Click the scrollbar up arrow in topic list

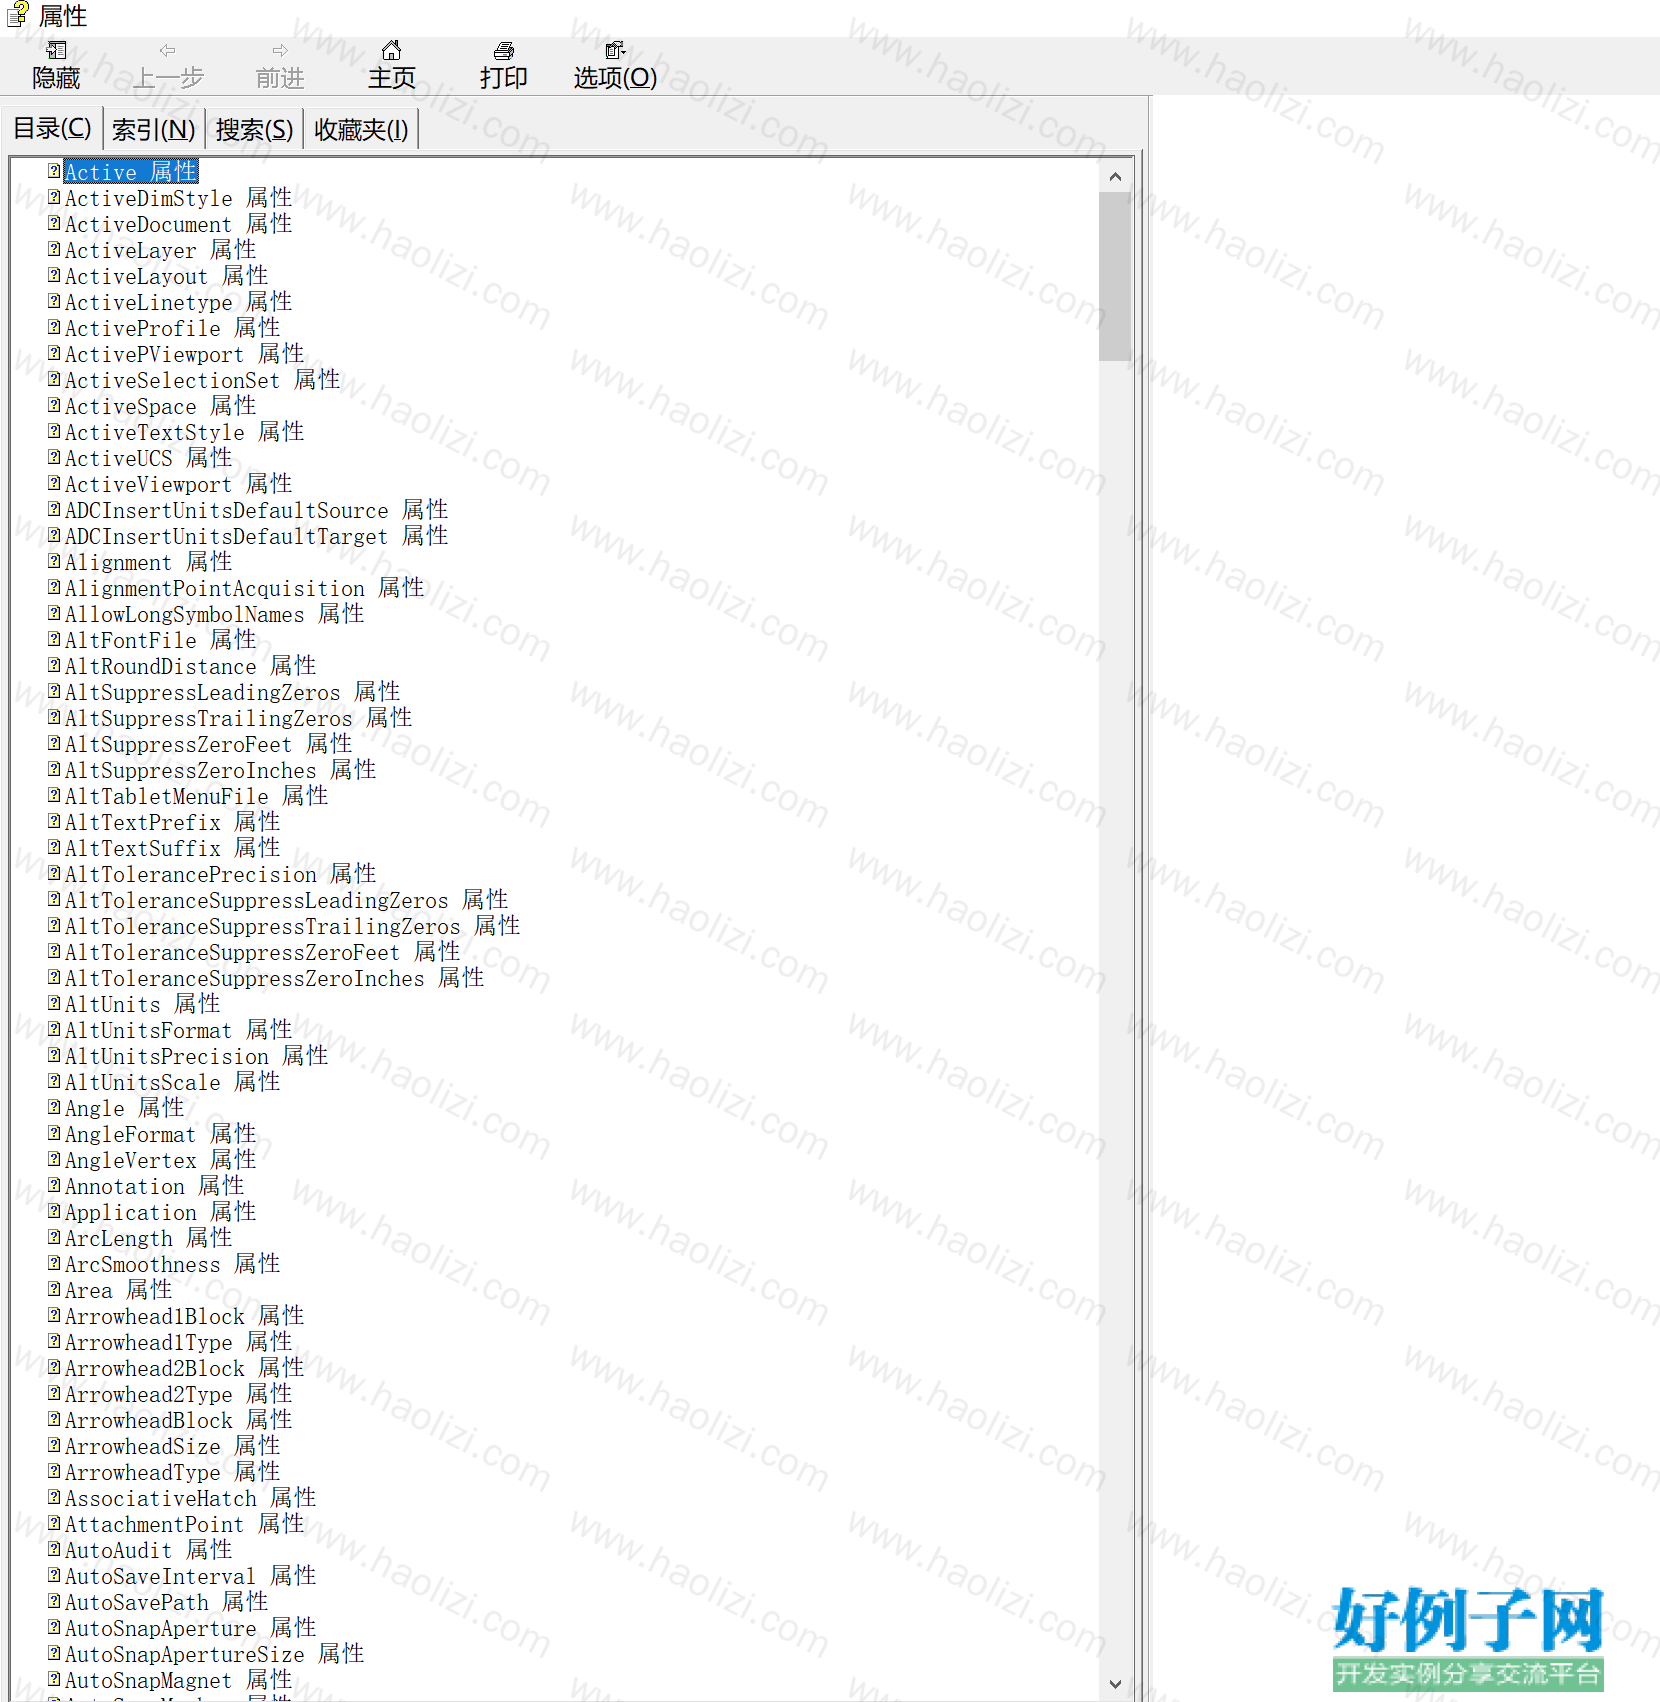[1115, 177]
